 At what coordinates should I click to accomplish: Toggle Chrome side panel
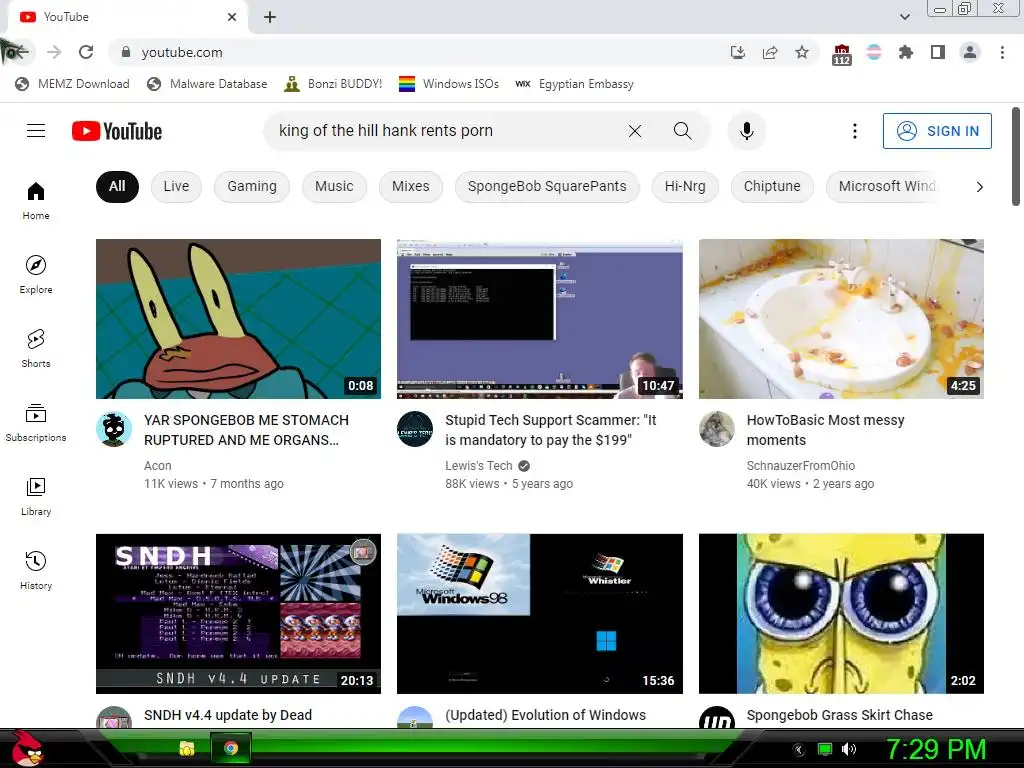tap(938, 52)
